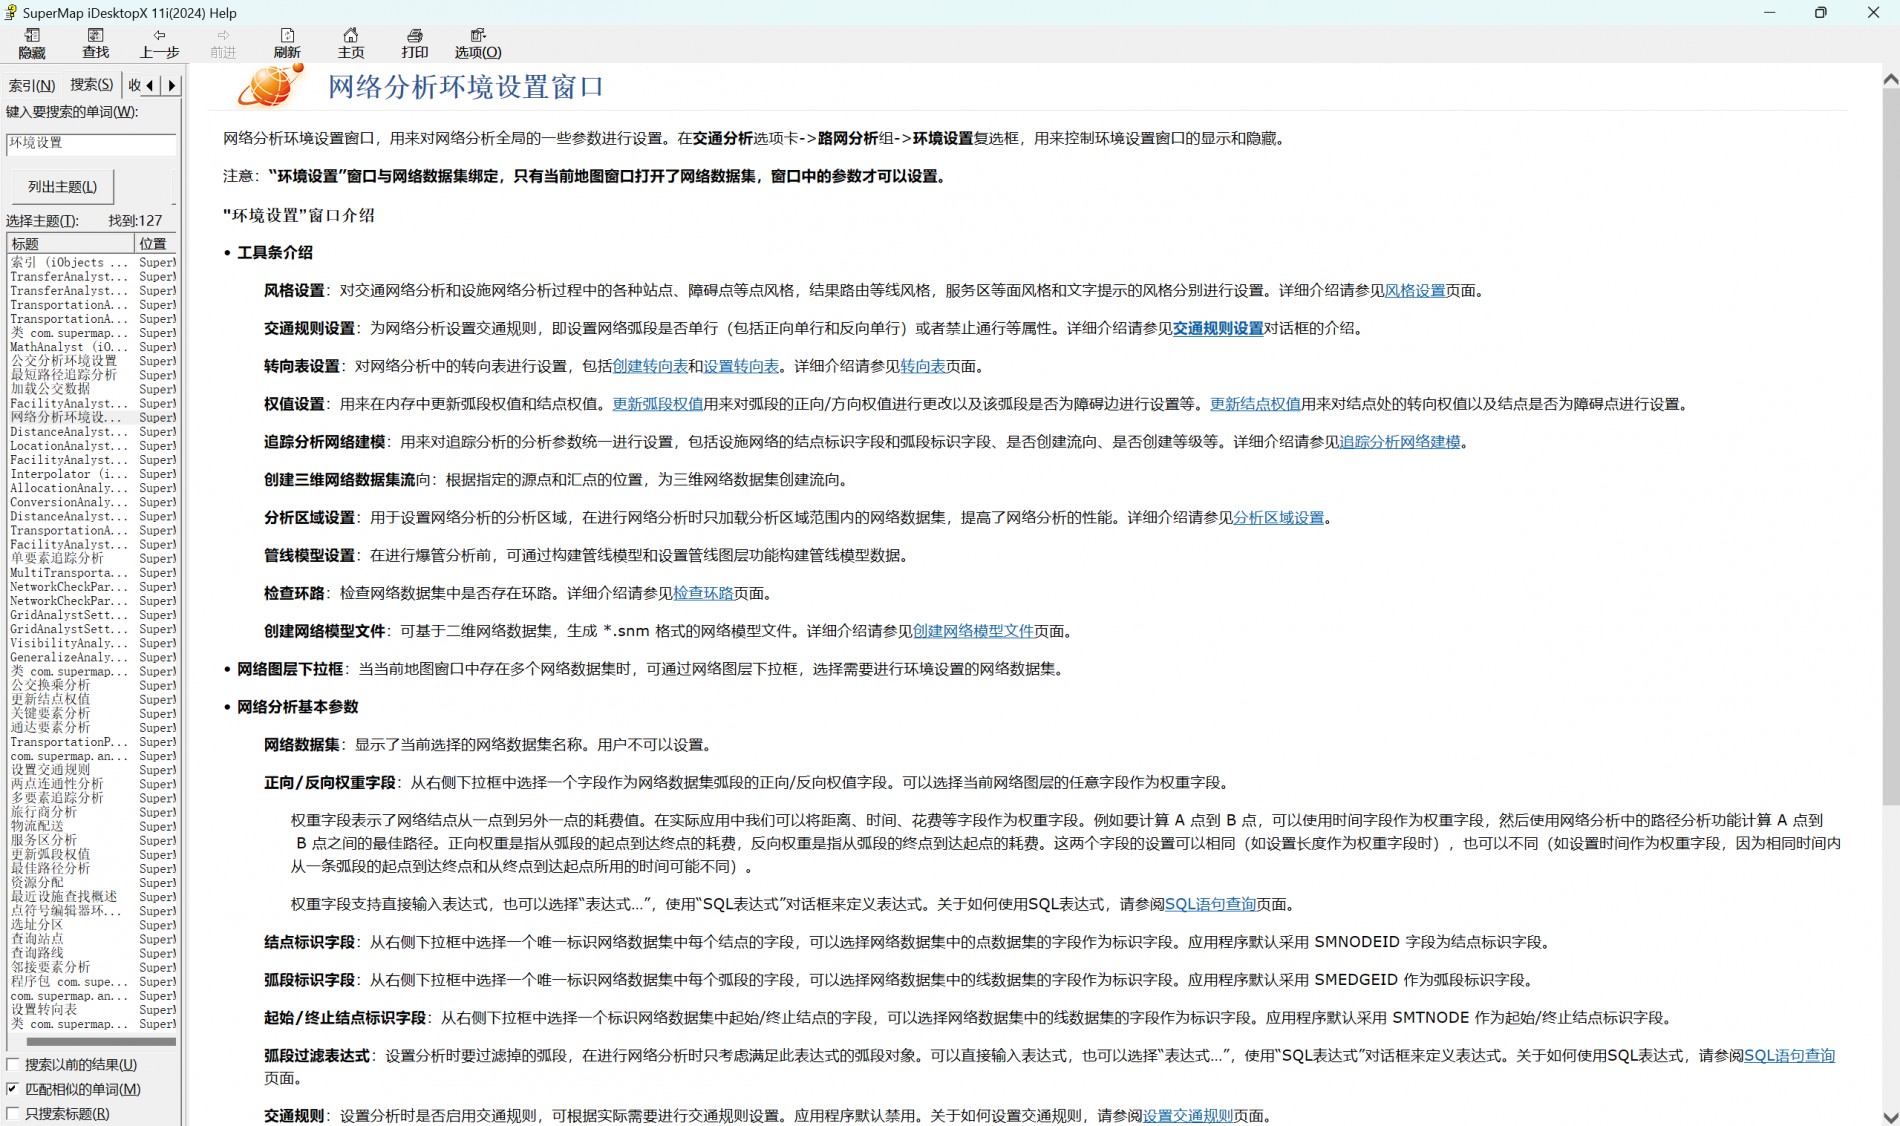This screenshot has height=1126, width=1900.
Task: Open the 创建网络模型文件 link
Action: coord(973,631)
